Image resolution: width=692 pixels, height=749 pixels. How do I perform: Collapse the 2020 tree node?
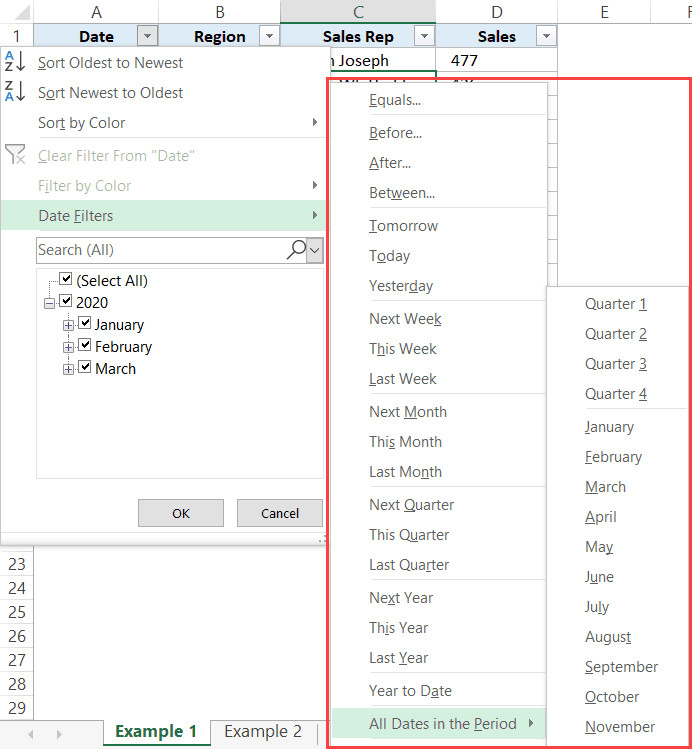[x=49, y=303]
